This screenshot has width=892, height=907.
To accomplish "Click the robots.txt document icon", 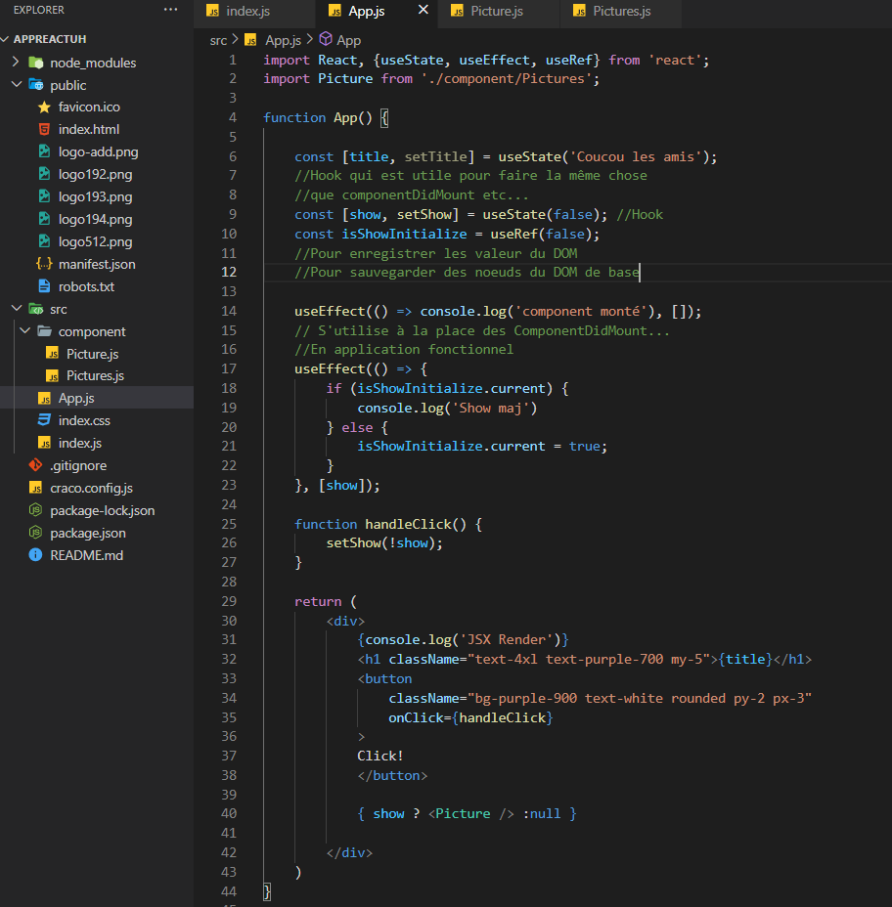I will pos(45,286).
